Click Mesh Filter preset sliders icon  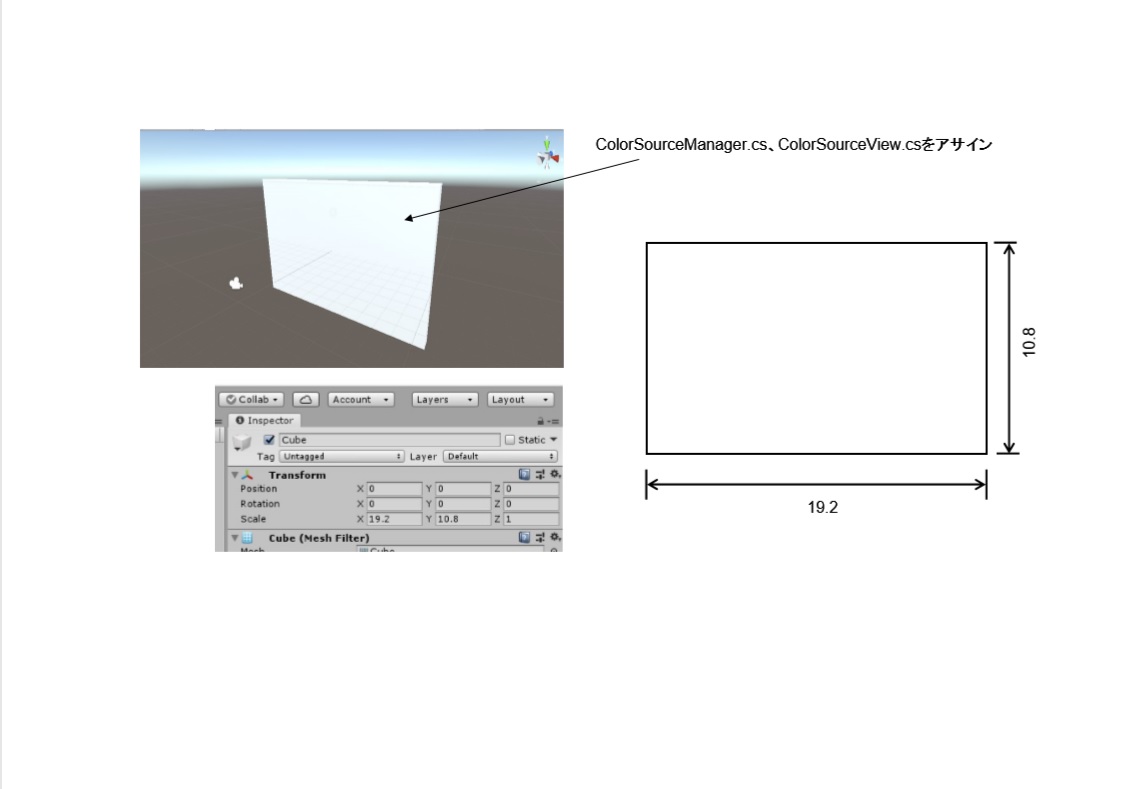click(x=540, y=537)
